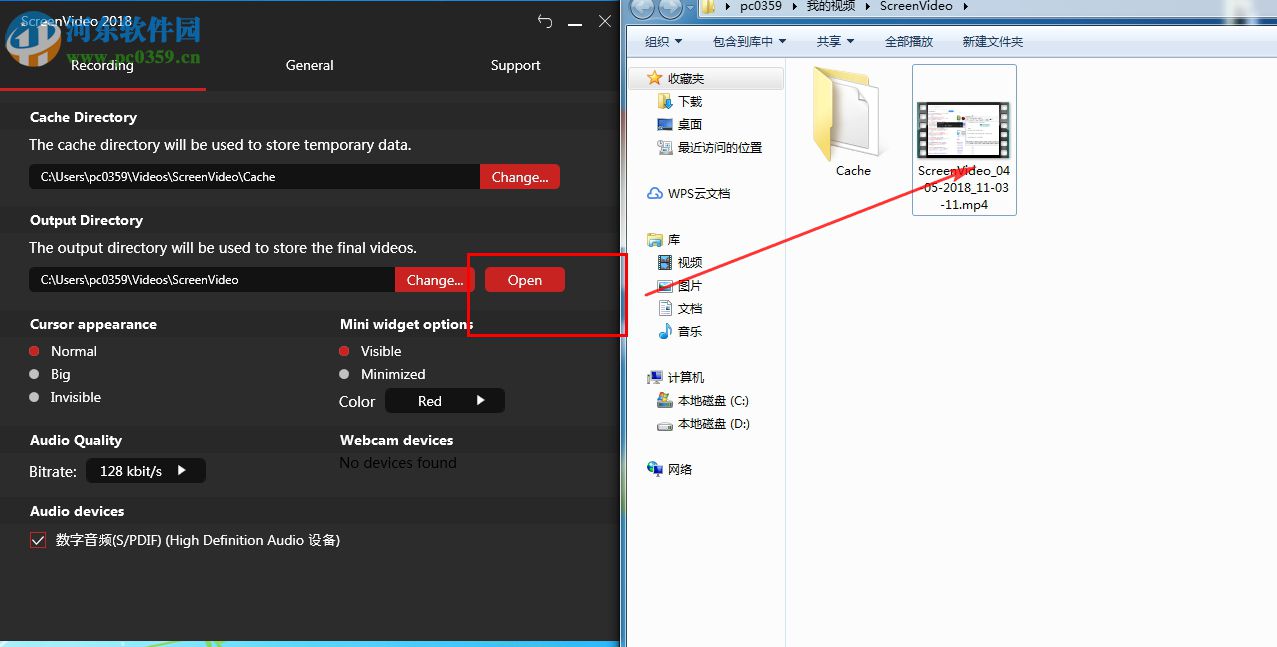
Task: Click 全部播放 (Play all) in Explorer toolbar
Action: [909, 41]
